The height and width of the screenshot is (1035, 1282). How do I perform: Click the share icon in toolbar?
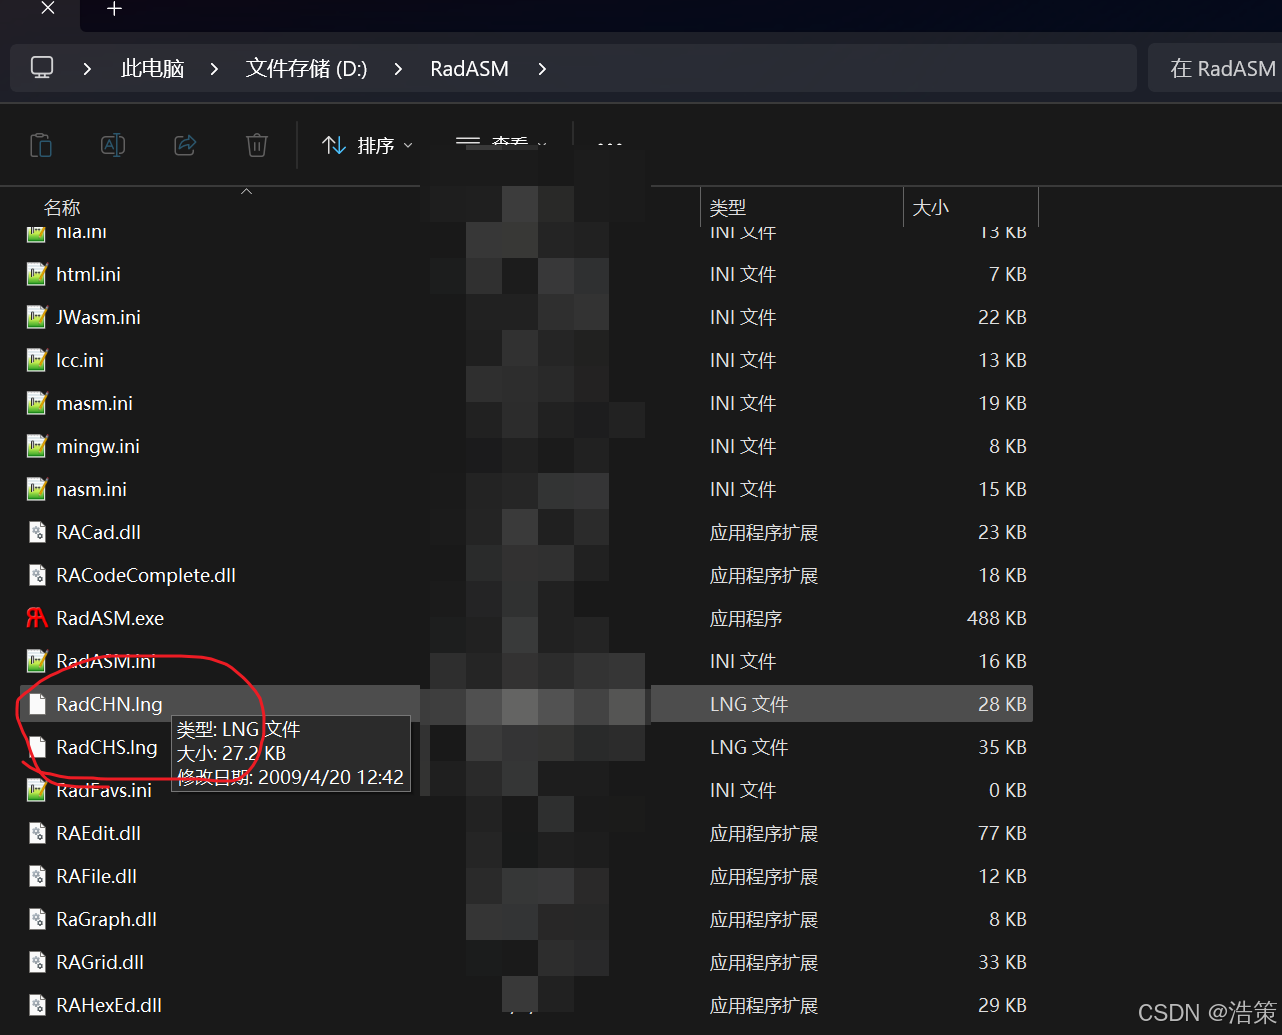point(185,145)
